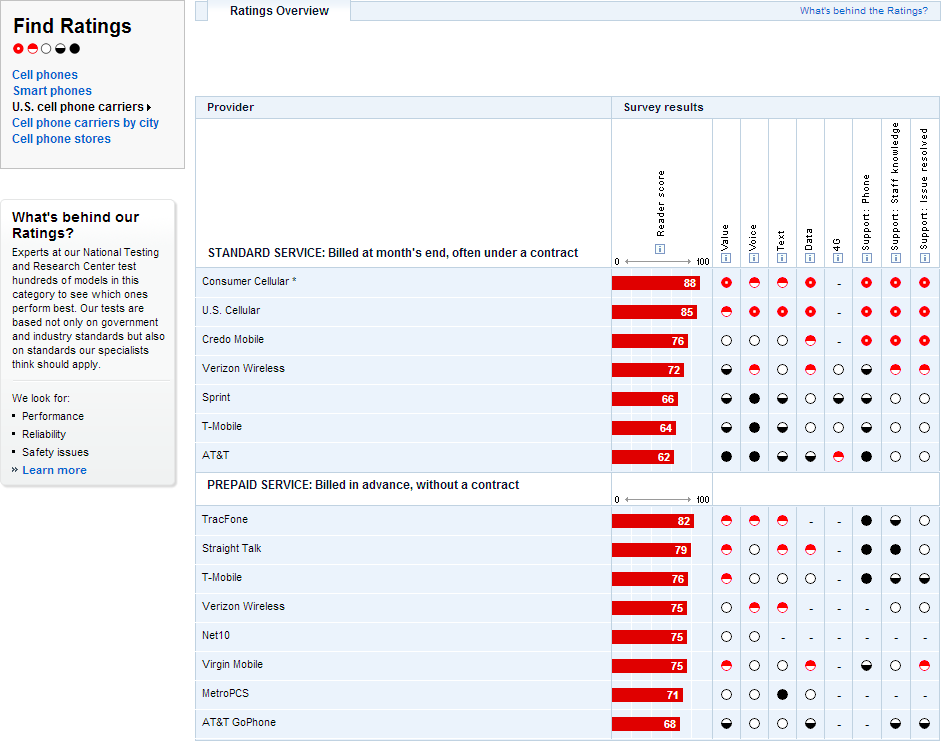Open the Smart phones ratings link
942x741 pixels.
52,91
